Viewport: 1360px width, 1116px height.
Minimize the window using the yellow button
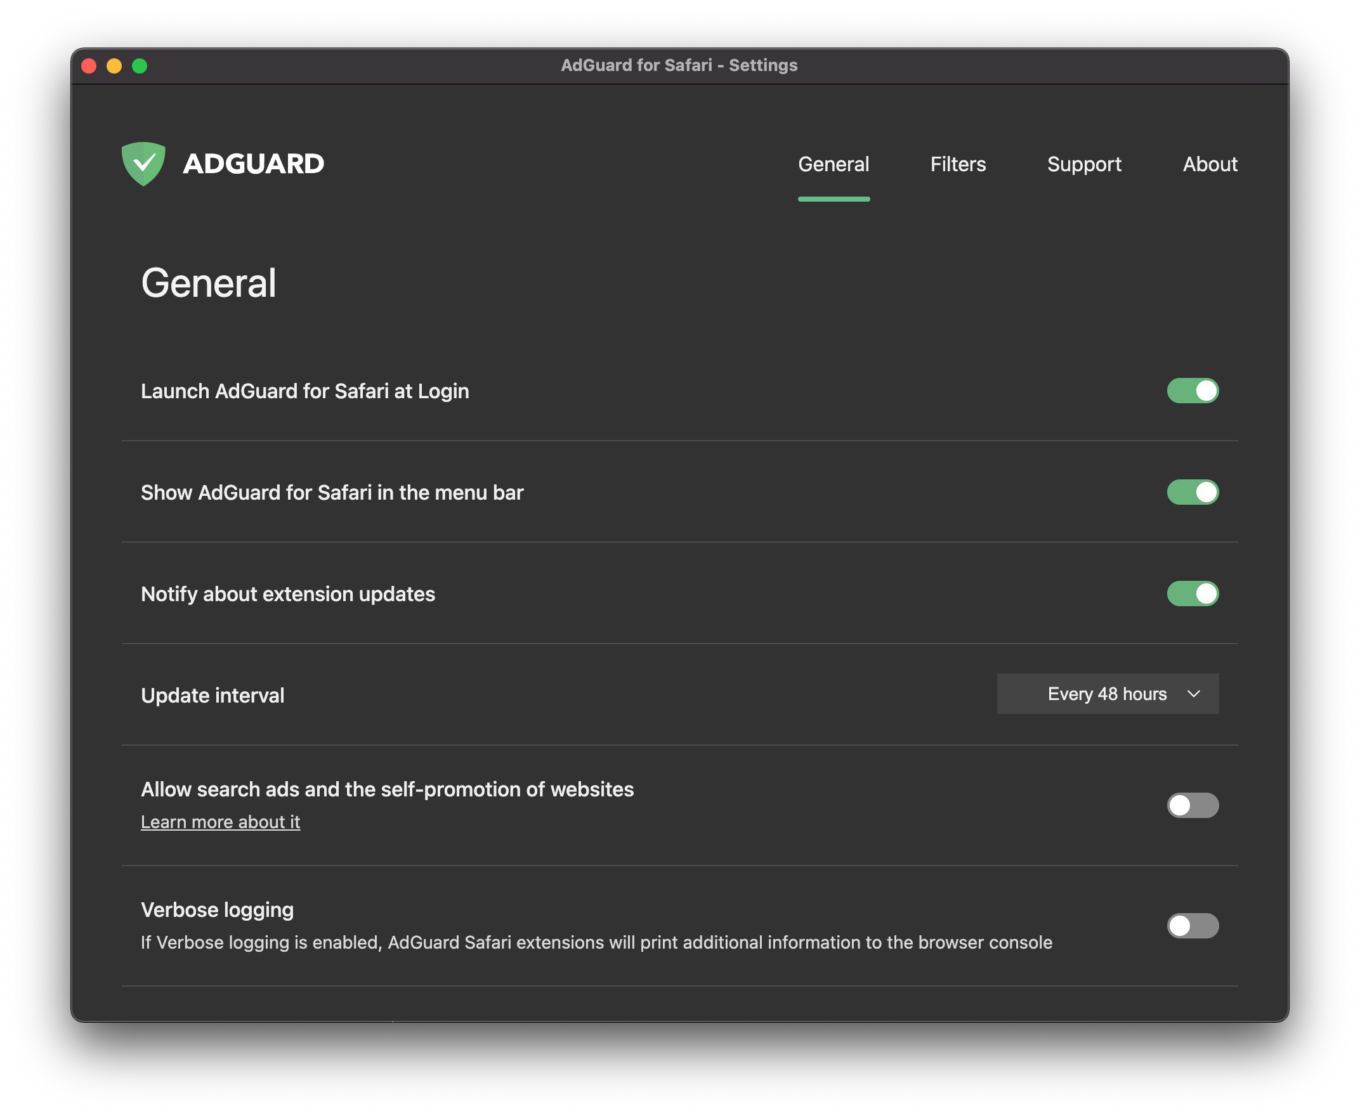pos(114,66)
